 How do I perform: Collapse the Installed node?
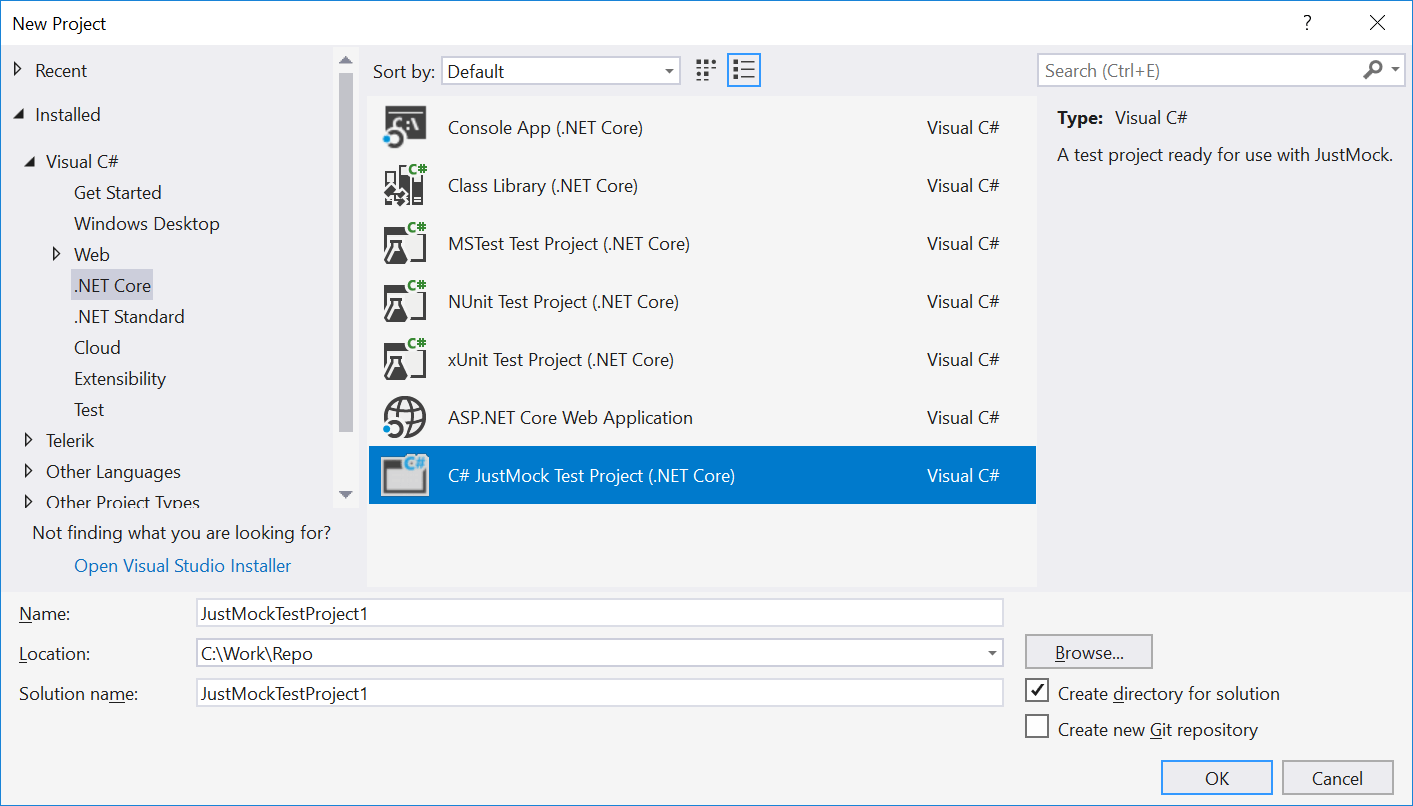tap(18, 115)
